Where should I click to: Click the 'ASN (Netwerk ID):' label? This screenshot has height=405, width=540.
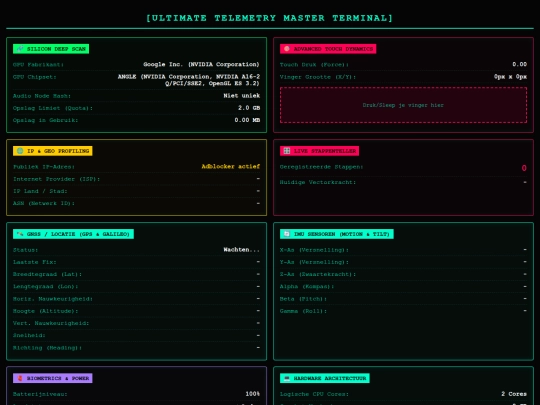pyautogui.click(x=44, y=203)
